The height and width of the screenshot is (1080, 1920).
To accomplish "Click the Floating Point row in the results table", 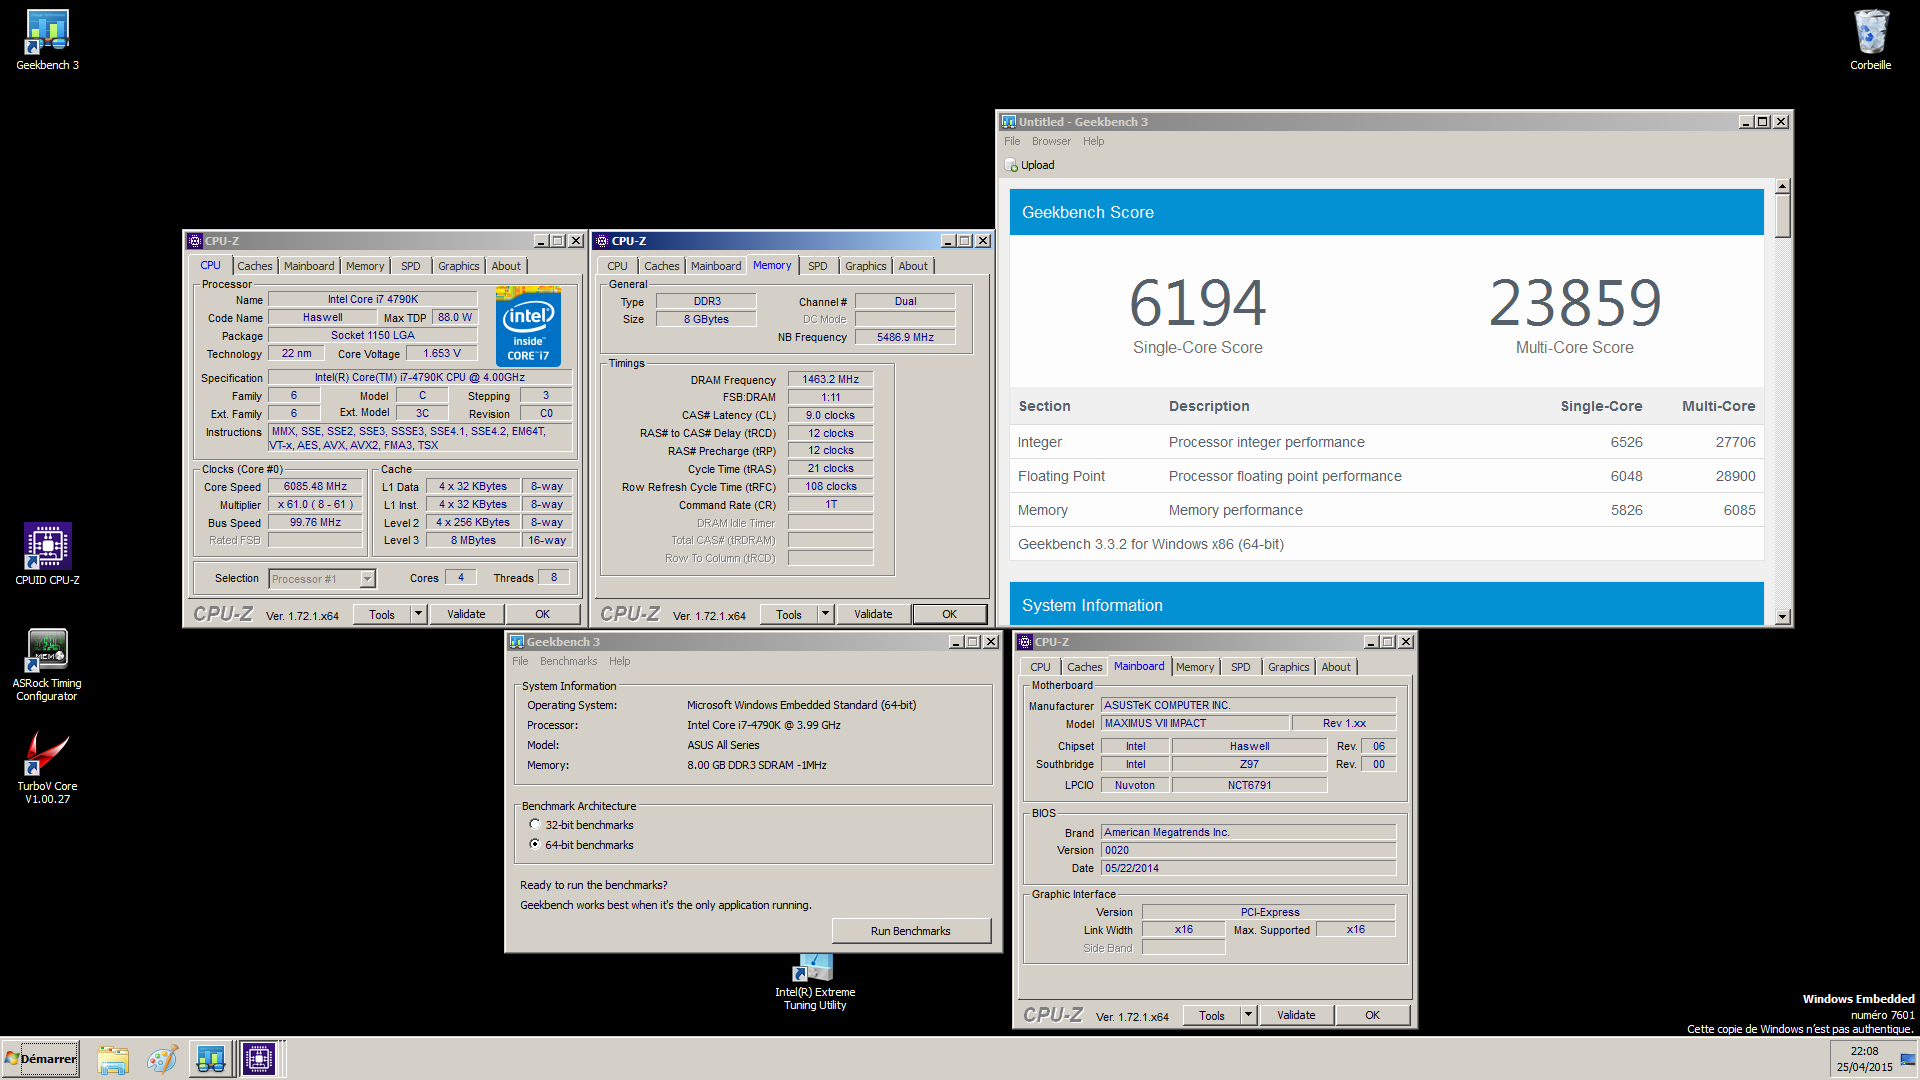I will click(x=1387, y=476).
